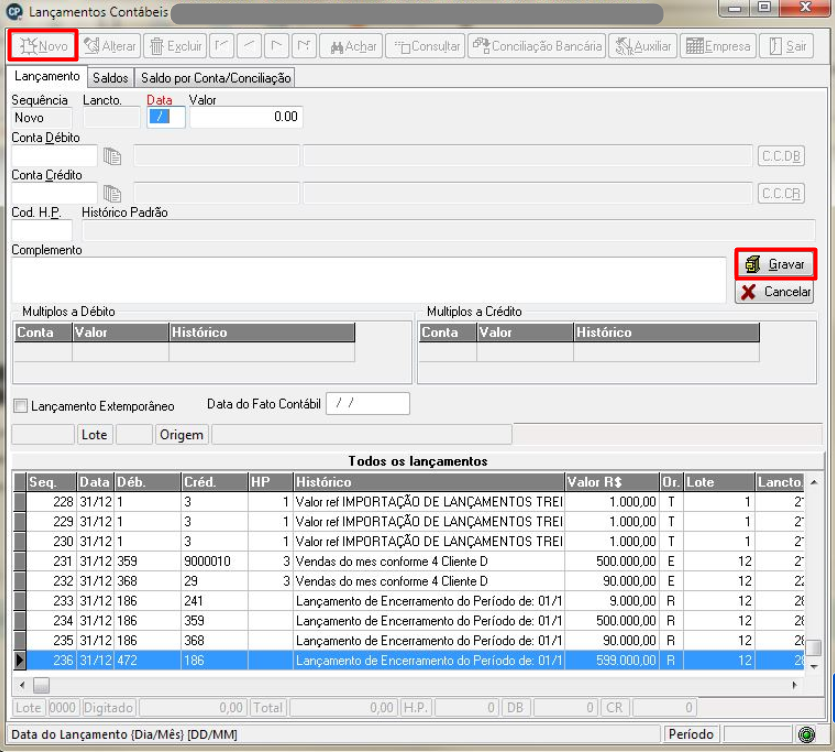Screen dimensions: 835x752
Task: Open Conciliação Bancária from toolbar
Action: click(537, 46)
